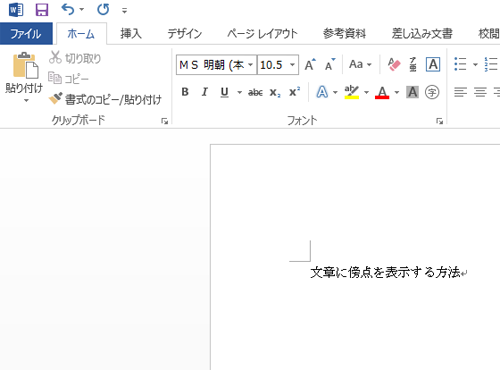This screenshot has width=500, height=370.
Task: Open フォント dialog launcher
Action: (x=440, y=121)
